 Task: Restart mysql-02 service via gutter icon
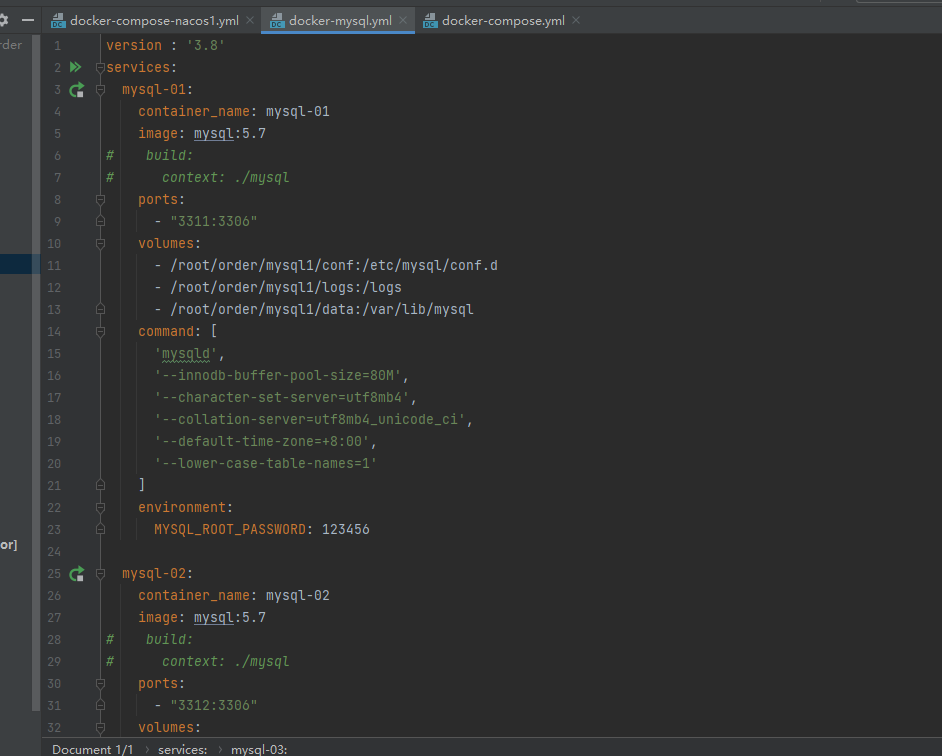pyautogui.click(x=76, y=574)
